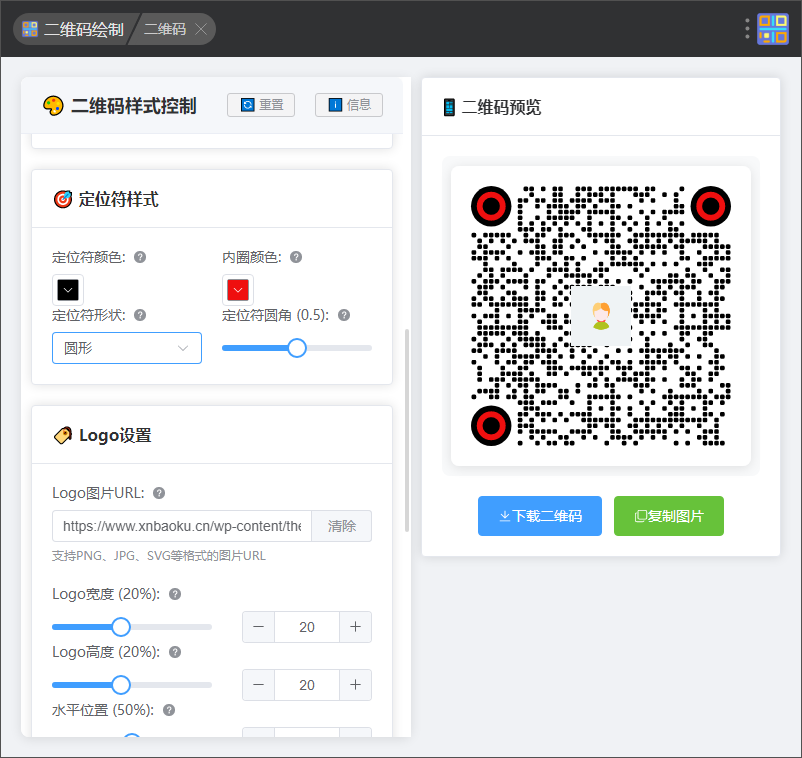
Task: Show help for 定位符形状
Action: [x=140, y=315]
